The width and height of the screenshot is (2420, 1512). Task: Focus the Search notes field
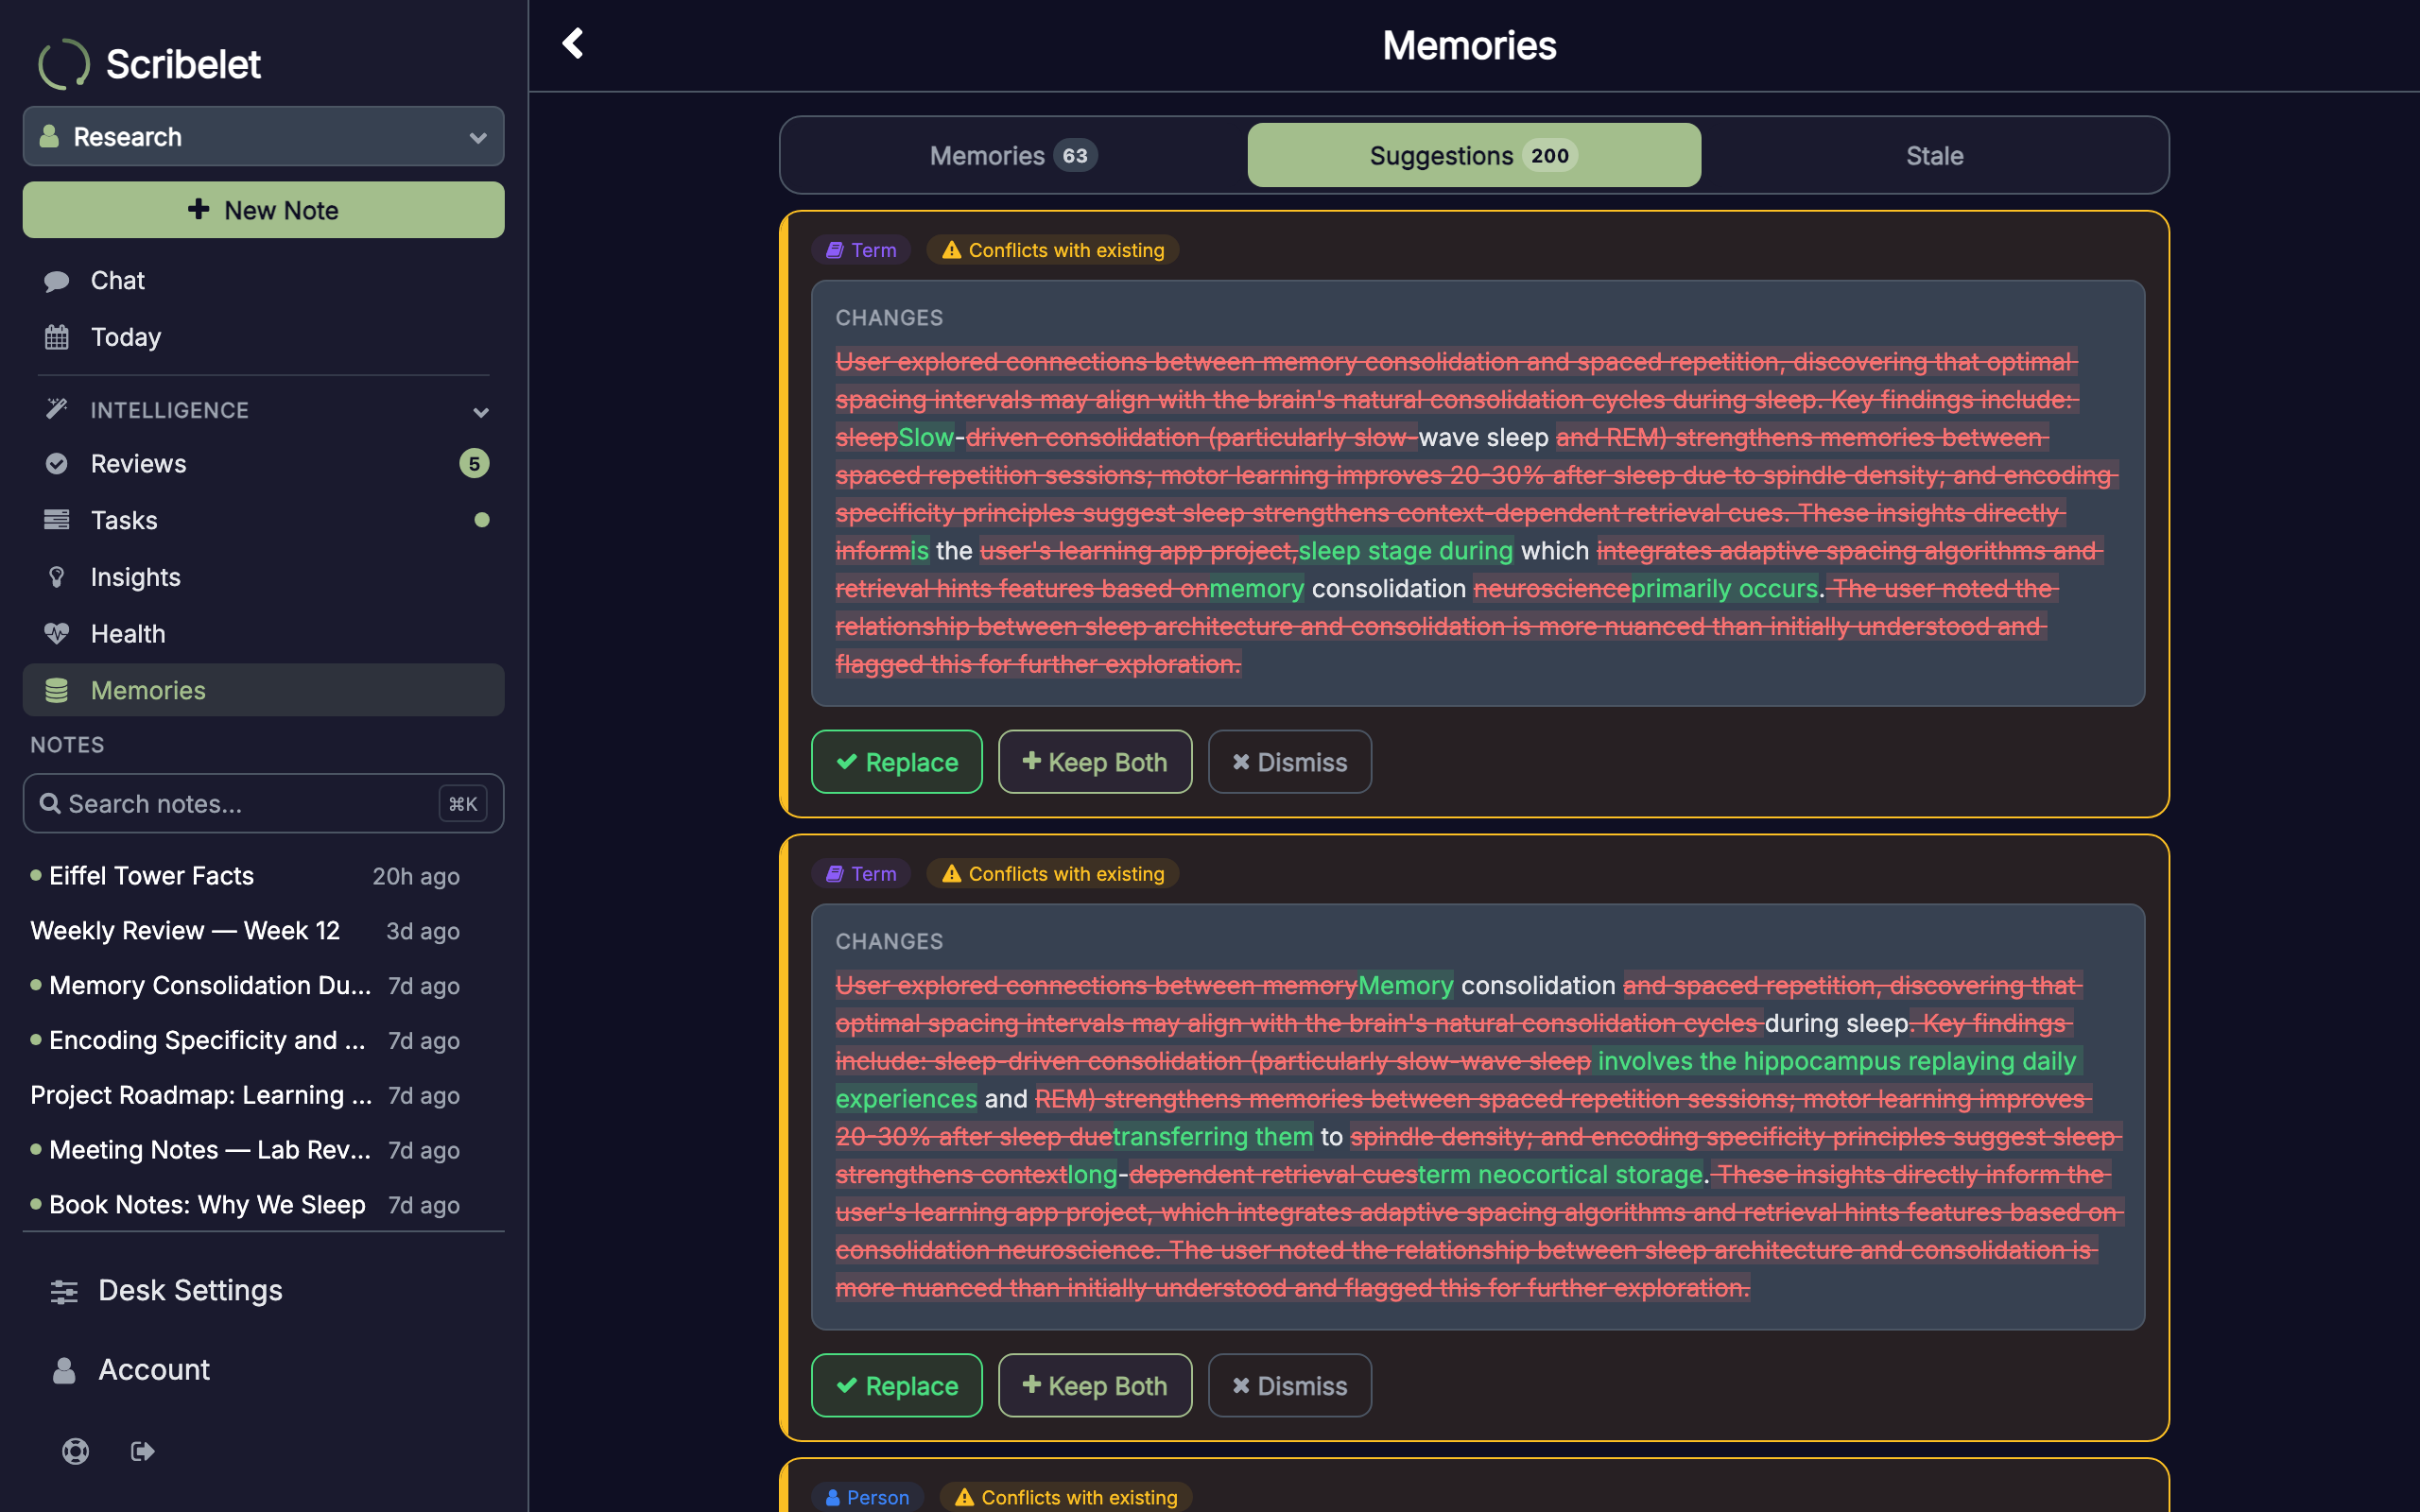[x=263, y=803]
